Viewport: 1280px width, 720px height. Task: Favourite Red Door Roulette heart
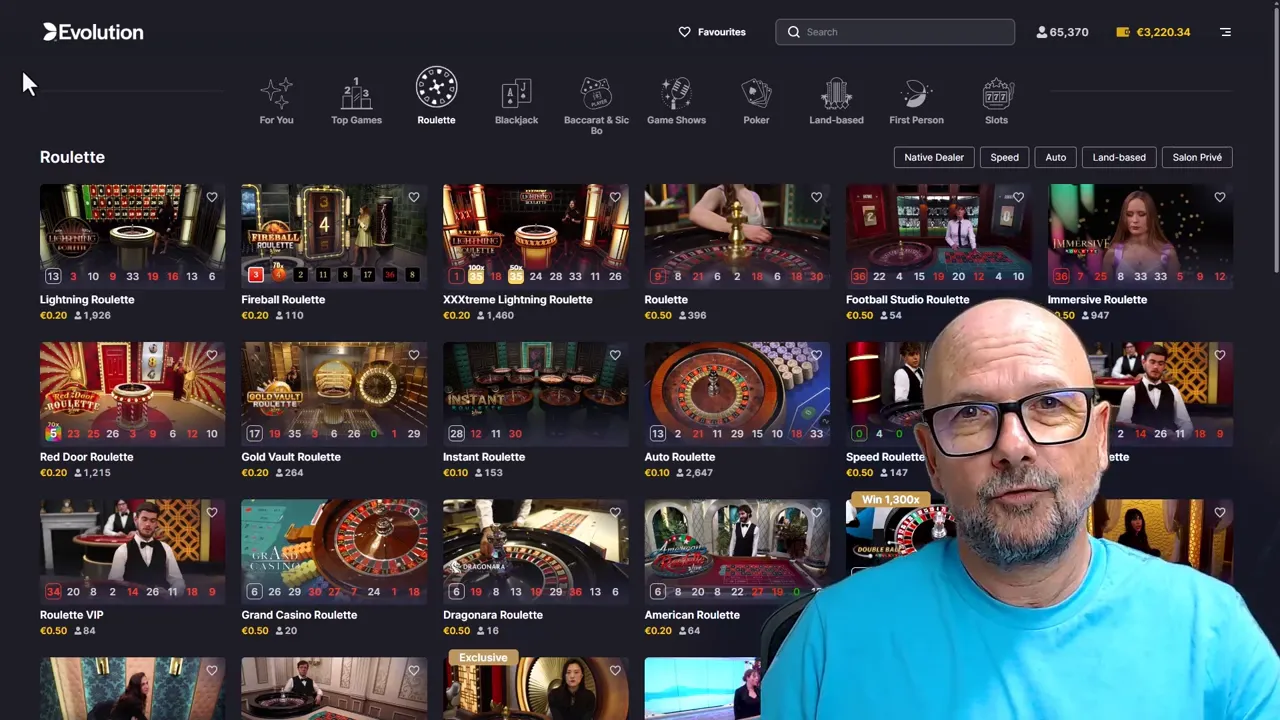[212, 355]
